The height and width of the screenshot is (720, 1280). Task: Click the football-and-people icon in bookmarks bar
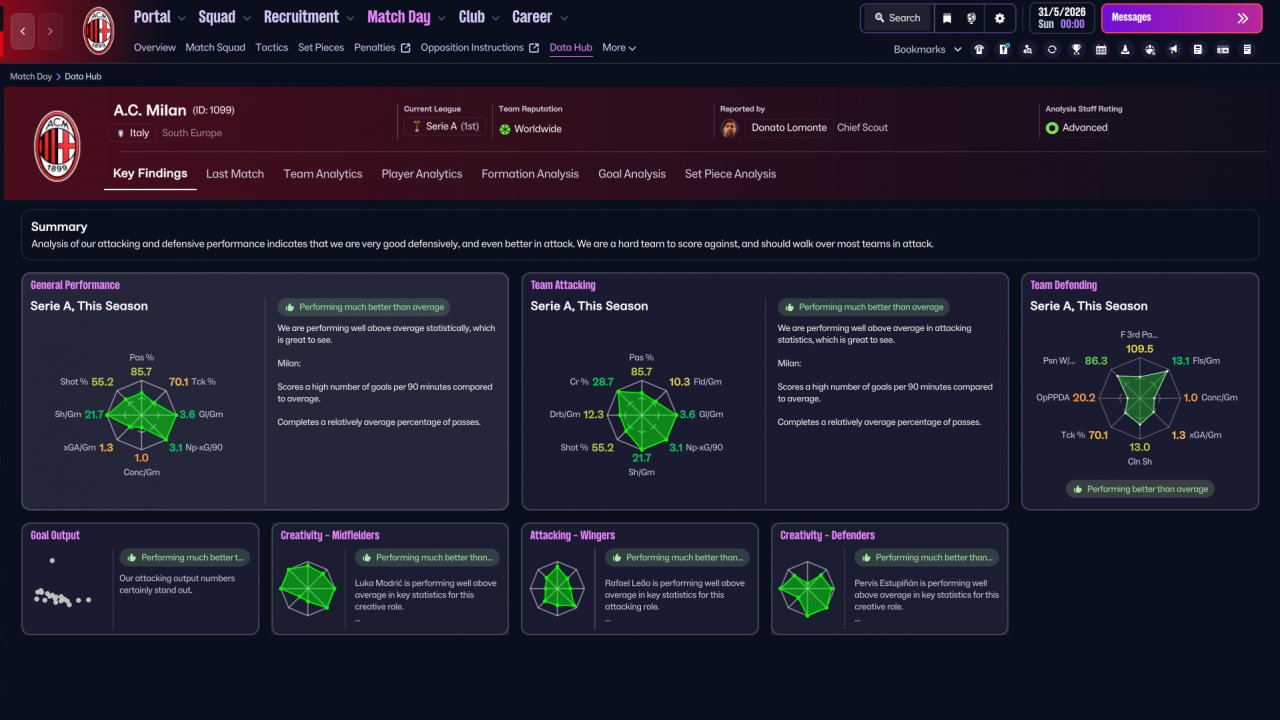coord(1150,49)
